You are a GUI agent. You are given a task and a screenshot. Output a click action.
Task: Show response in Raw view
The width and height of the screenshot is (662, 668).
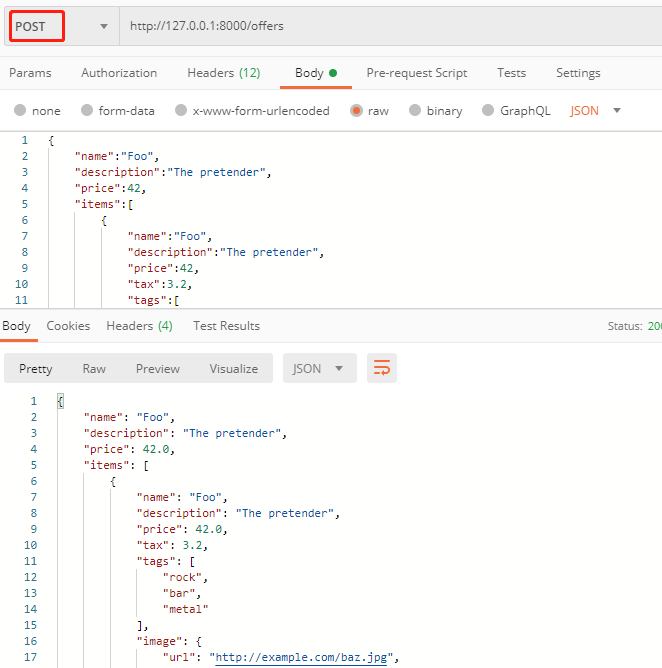click(94, 368)
